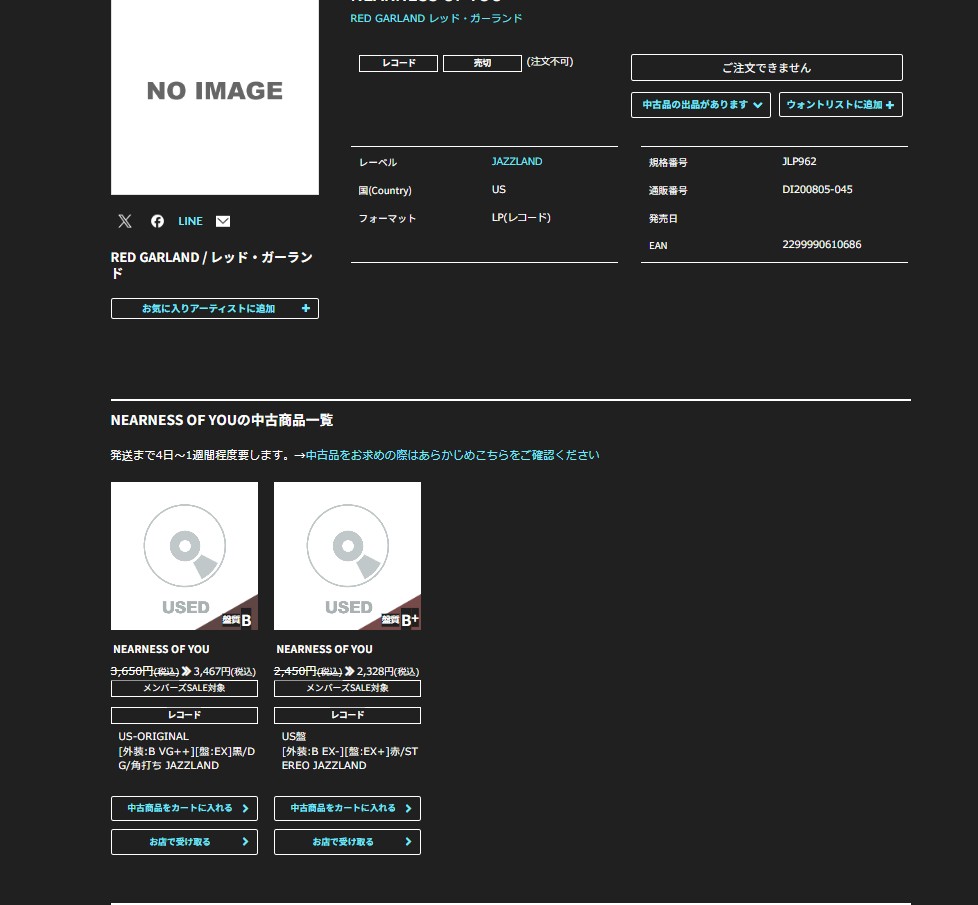
Task: Click the B+ grade used disc image
Action: (x=347, y=556)
